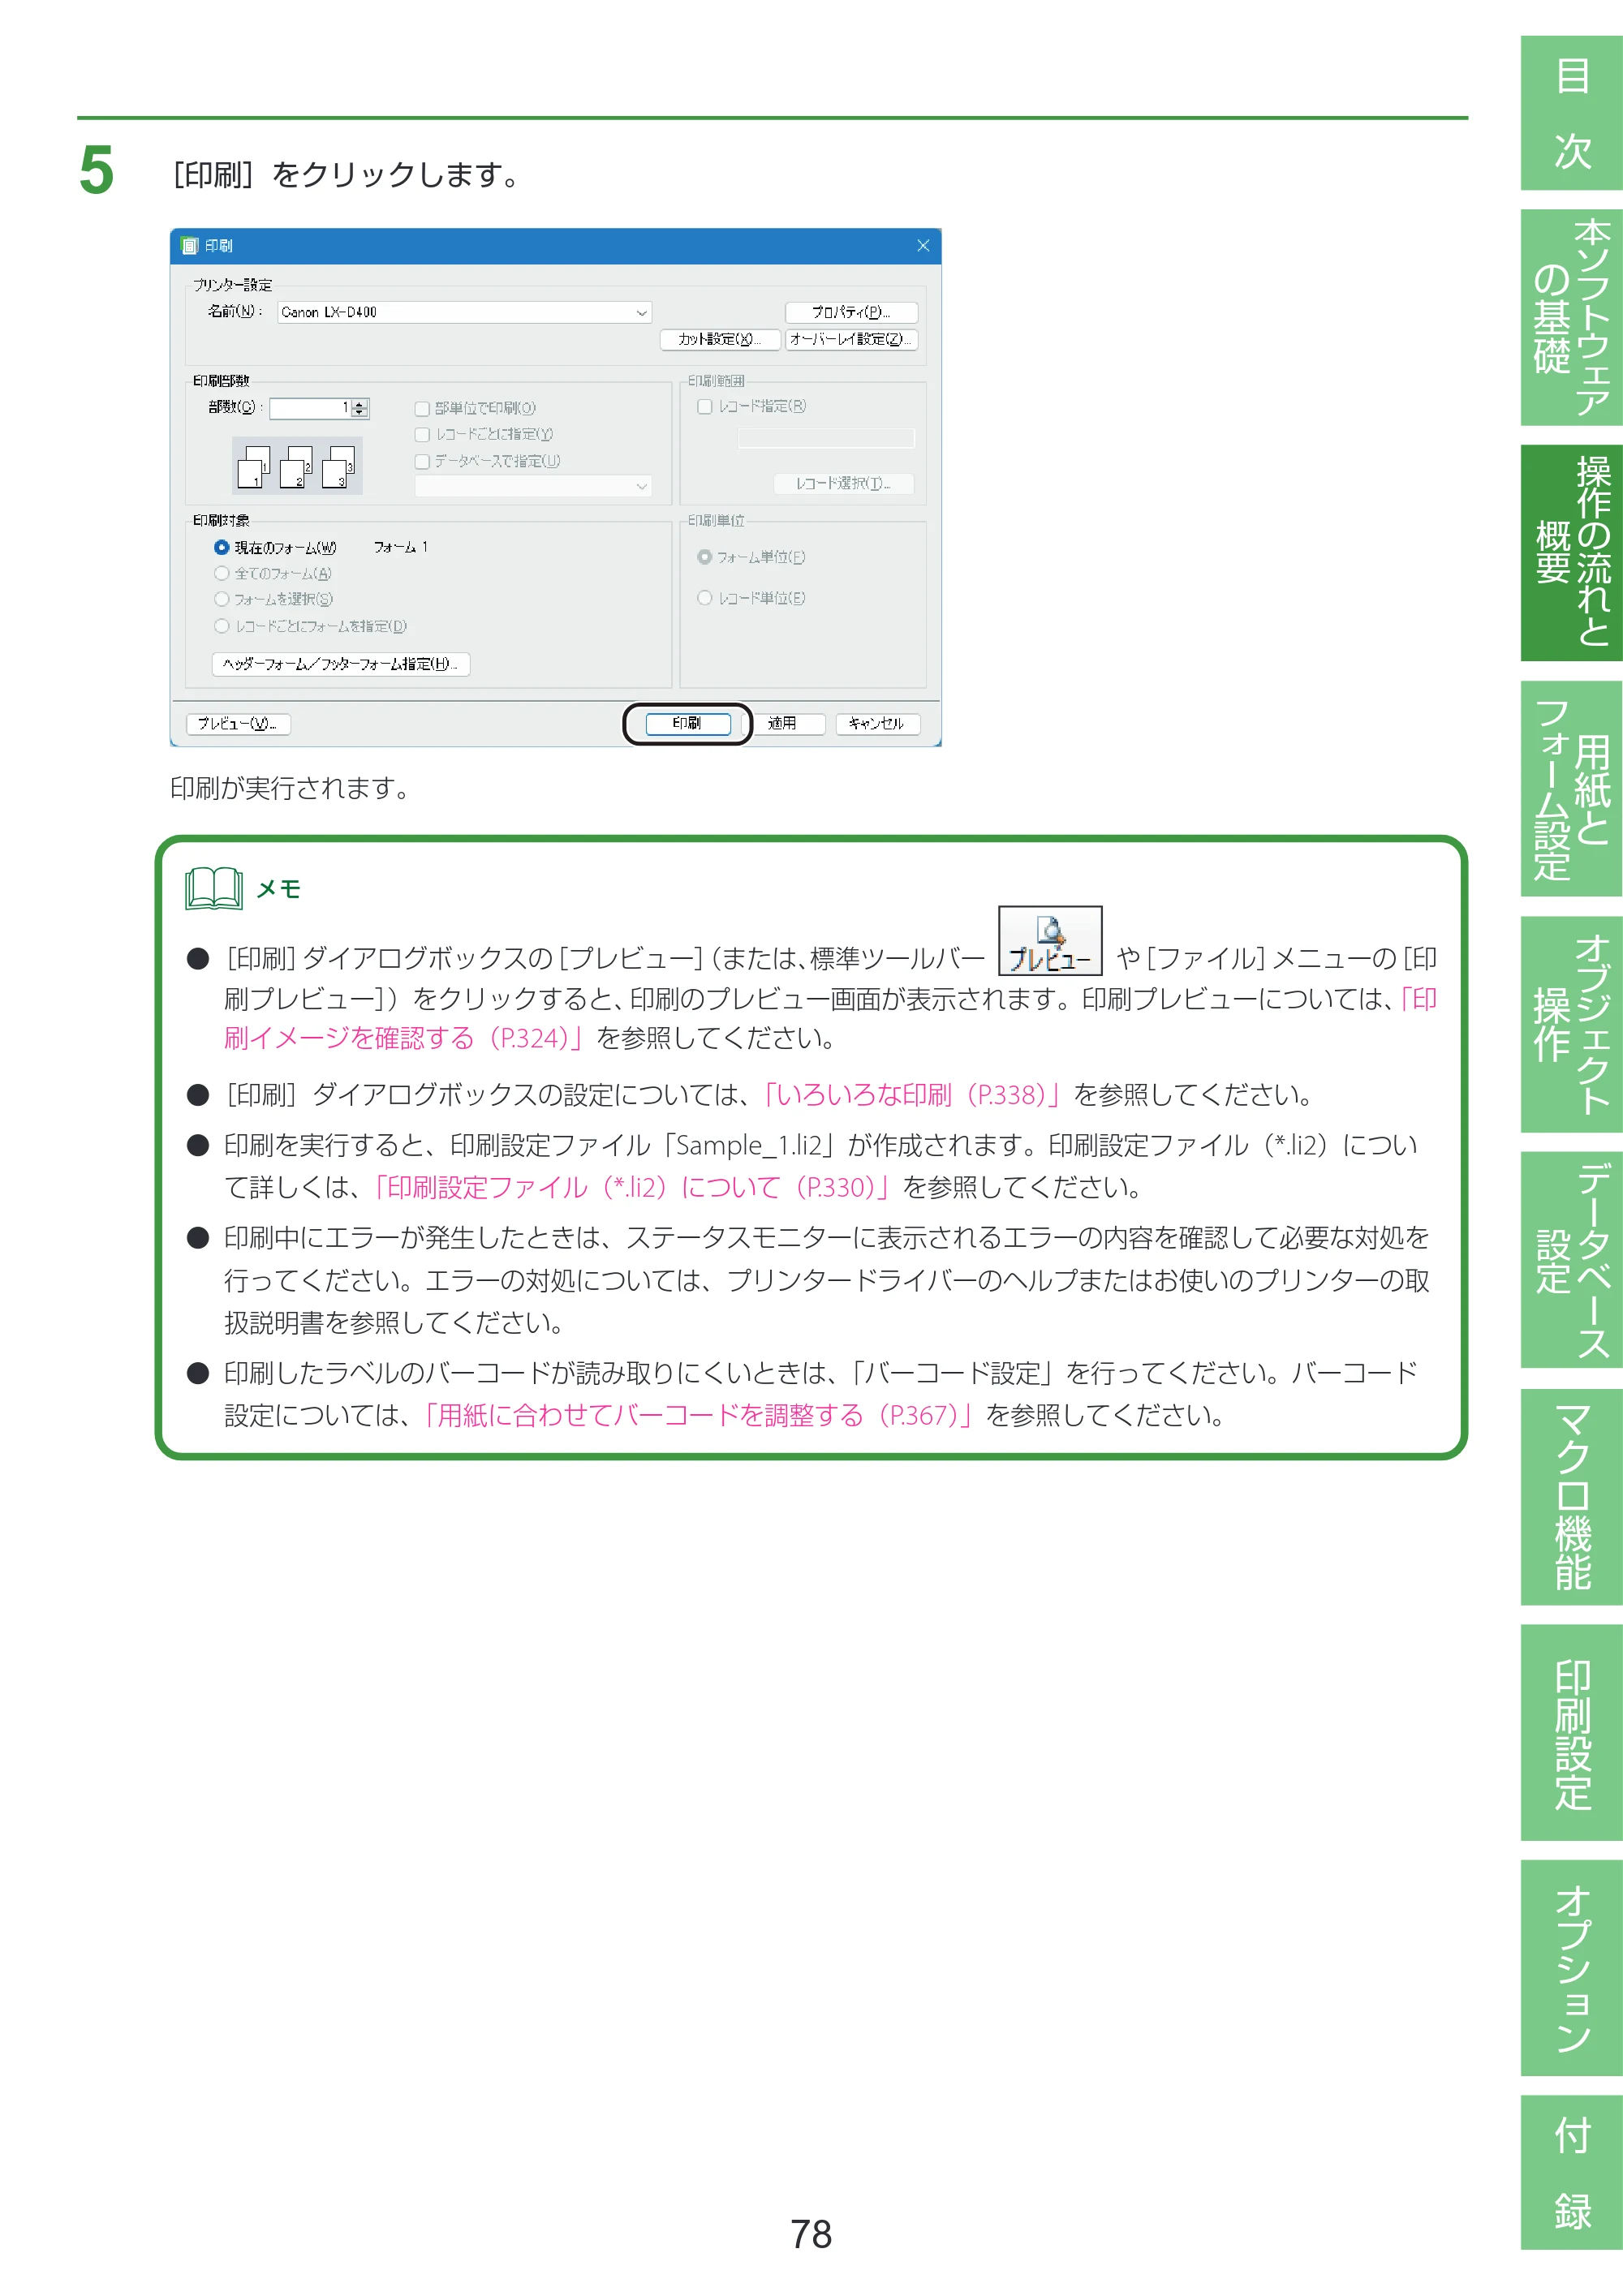1623x2296 pixels.
Task: Go to the 目次 side tab
Action: (1571, 113)
